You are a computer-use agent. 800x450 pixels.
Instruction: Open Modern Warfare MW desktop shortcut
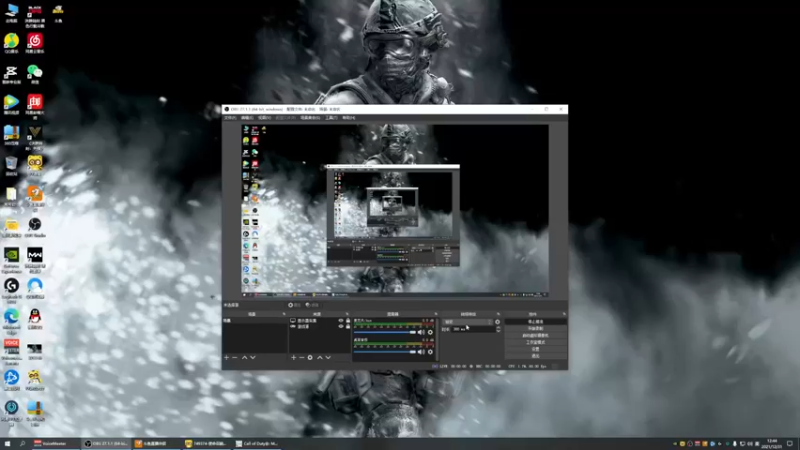35,260
